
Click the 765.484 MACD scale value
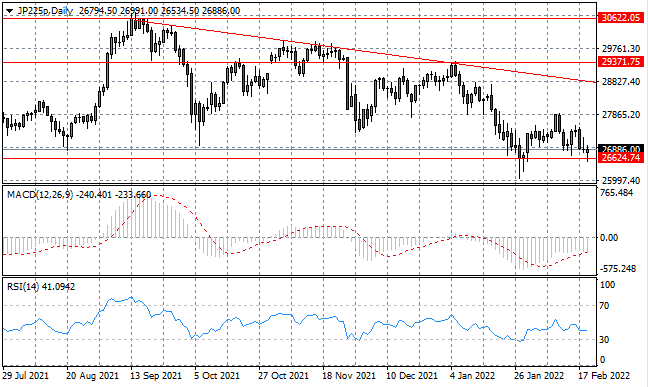[616, 193]
